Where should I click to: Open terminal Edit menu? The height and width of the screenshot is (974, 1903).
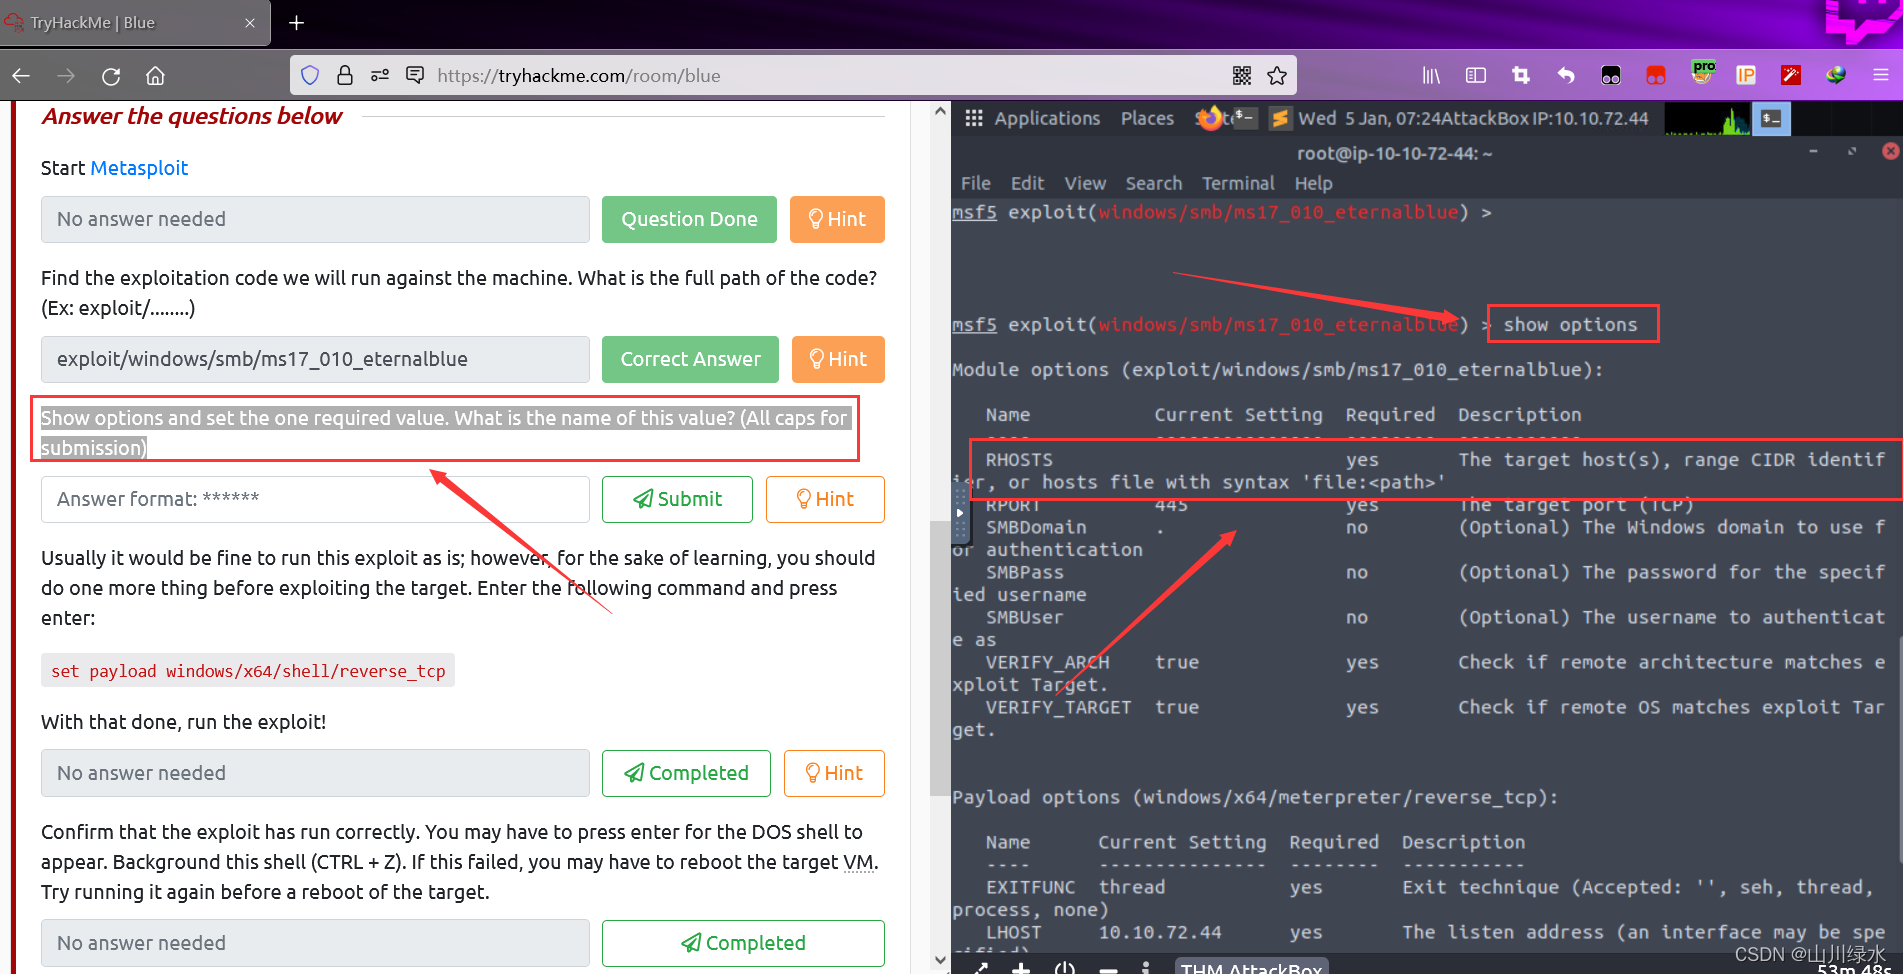(x=1027, y=183)
